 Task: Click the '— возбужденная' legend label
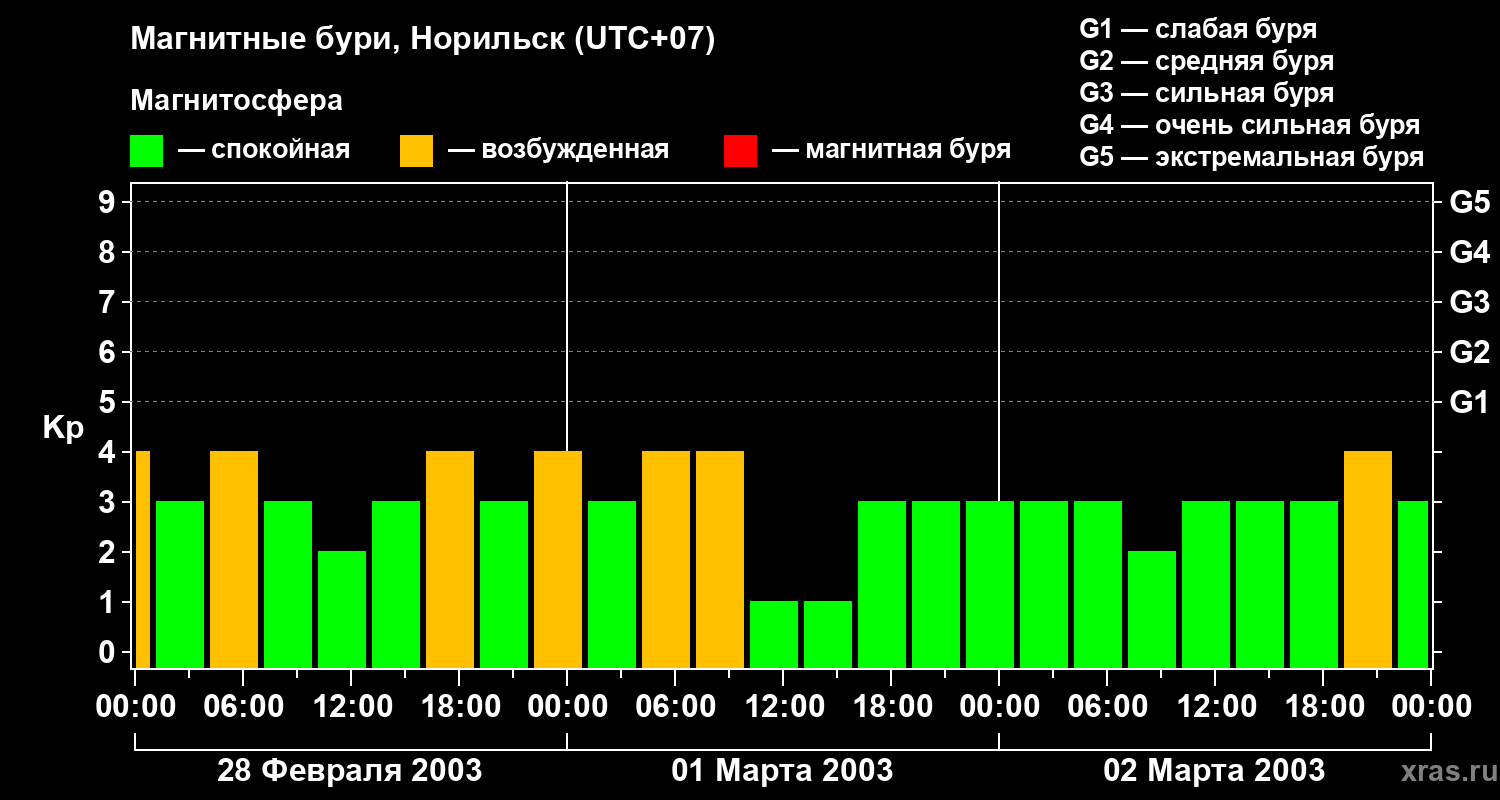(x=558, y=150)
